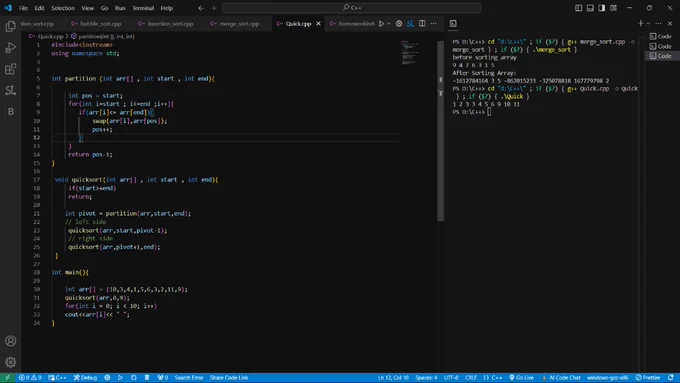The height and width of the screenshot is (383, 680).
Task: Close the terminal panel
Action: click(670, 23)
